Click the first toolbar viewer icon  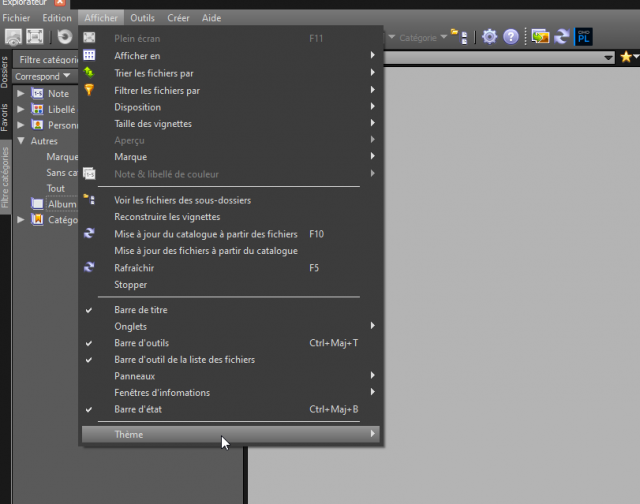pyautogui.click(x=13, y=37)
